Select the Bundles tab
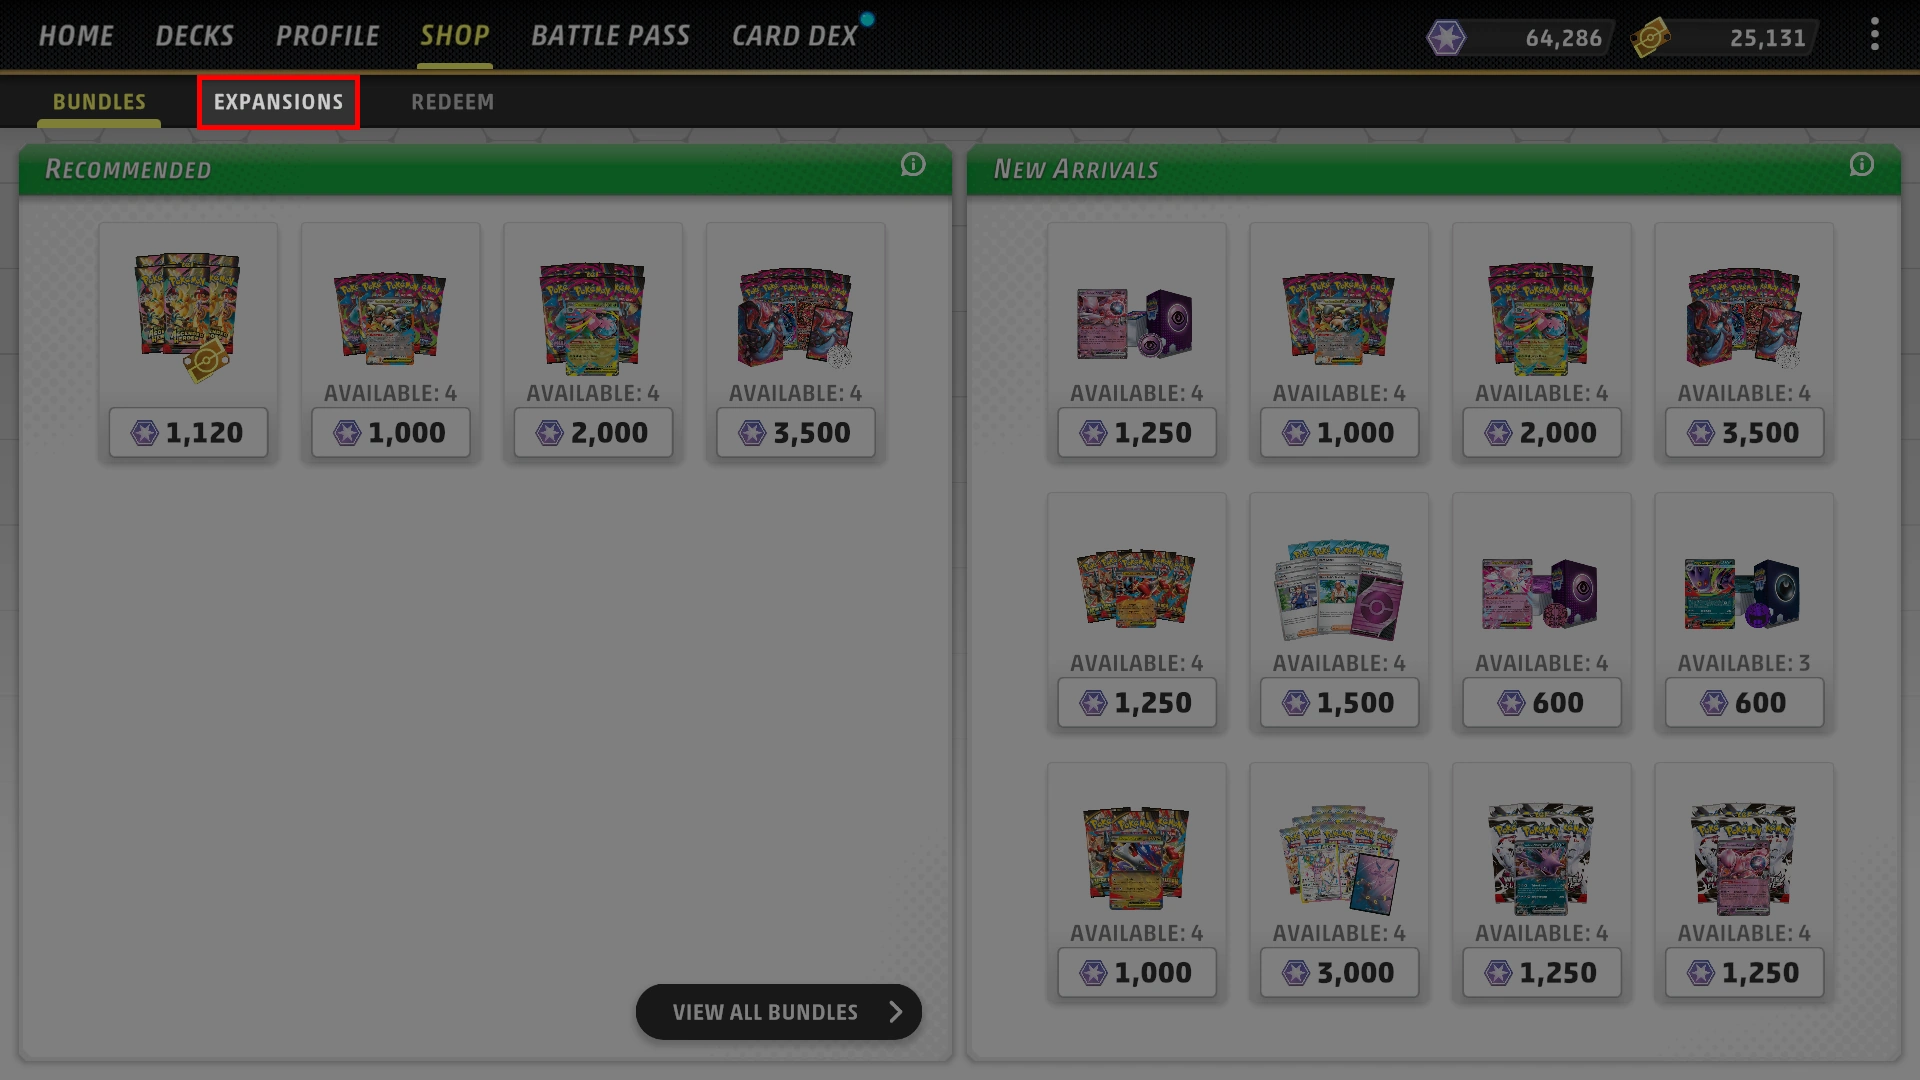The image size is (1920, 1080). [x=99, y=102]
